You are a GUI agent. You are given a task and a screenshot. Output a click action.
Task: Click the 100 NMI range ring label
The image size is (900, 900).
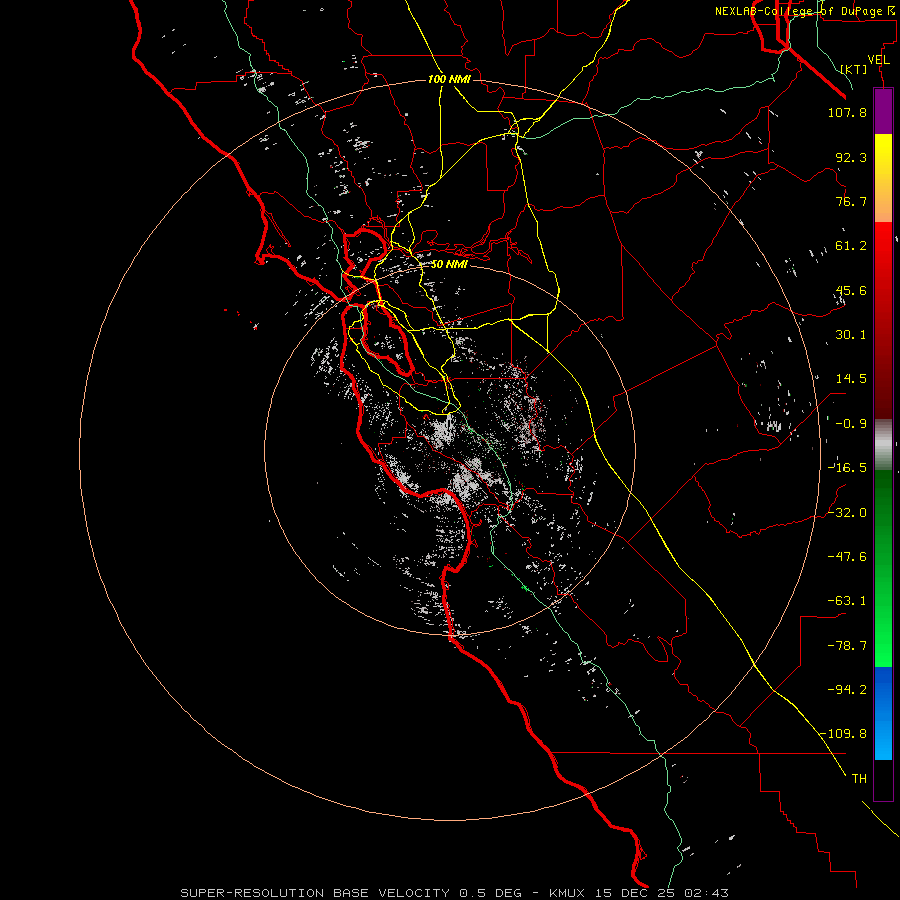pyautogui.click(x=449, y=79)
